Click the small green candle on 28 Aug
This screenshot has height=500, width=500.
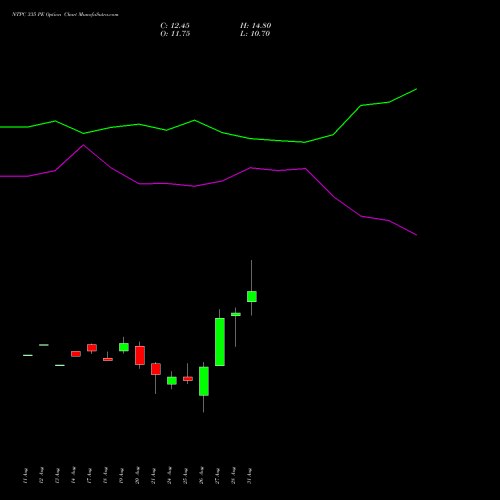point(236,314)
